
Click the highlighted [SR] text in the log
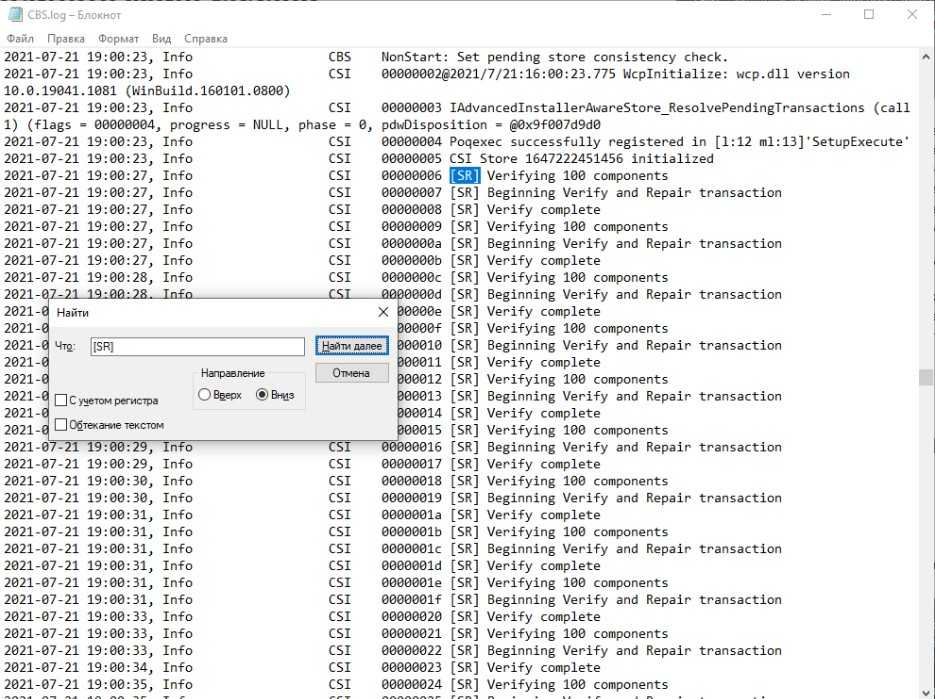(x=465, y=176)
